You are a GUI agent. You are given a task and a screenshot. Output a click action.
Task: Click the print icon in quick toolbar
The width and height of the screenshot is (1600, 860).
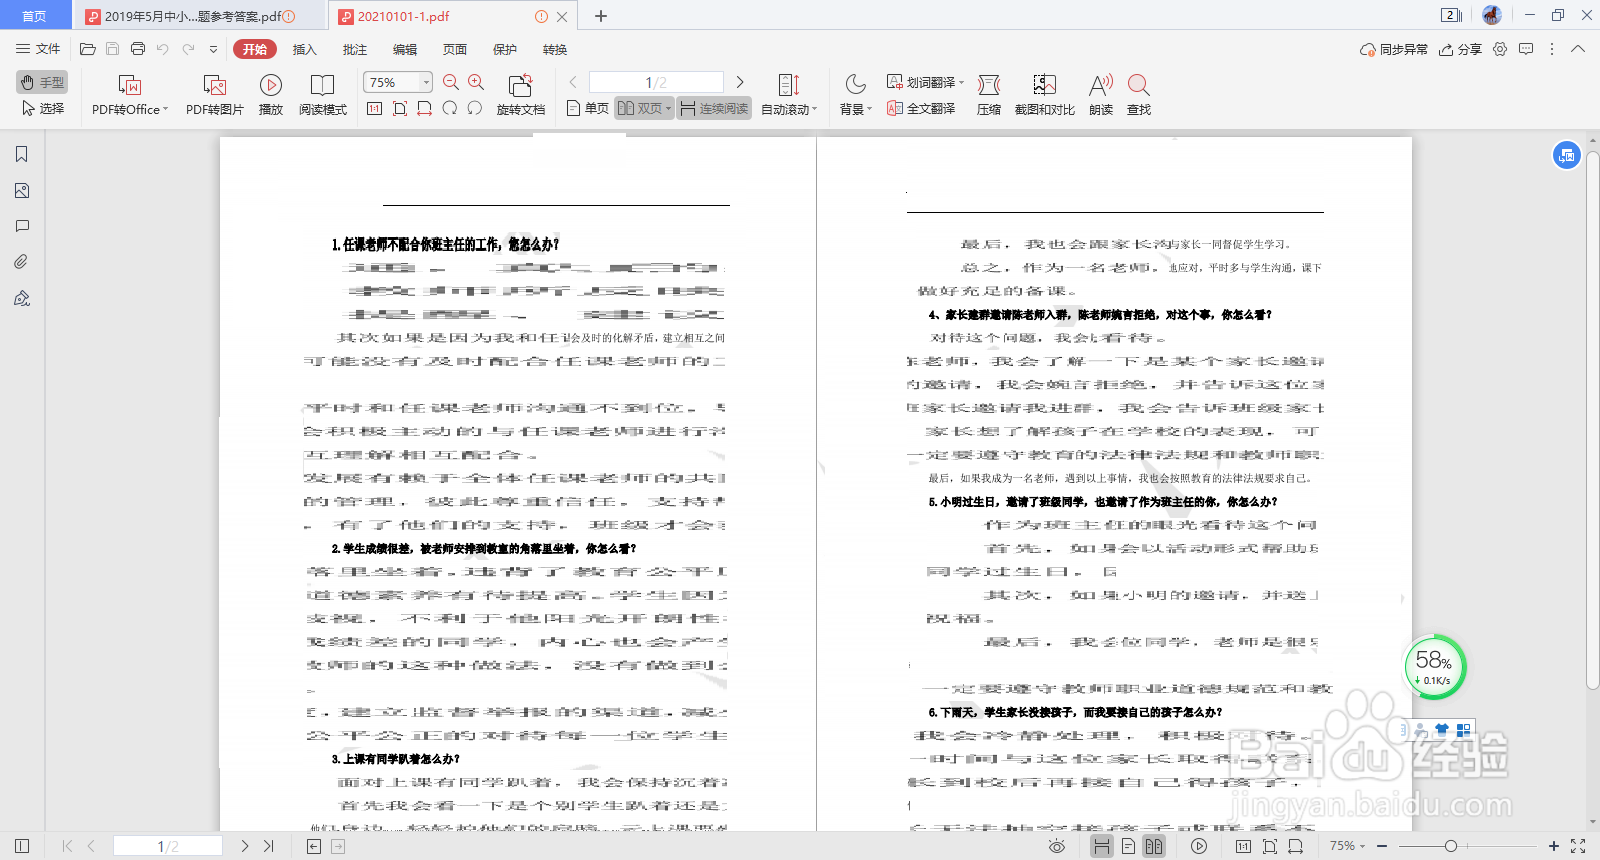138,49
